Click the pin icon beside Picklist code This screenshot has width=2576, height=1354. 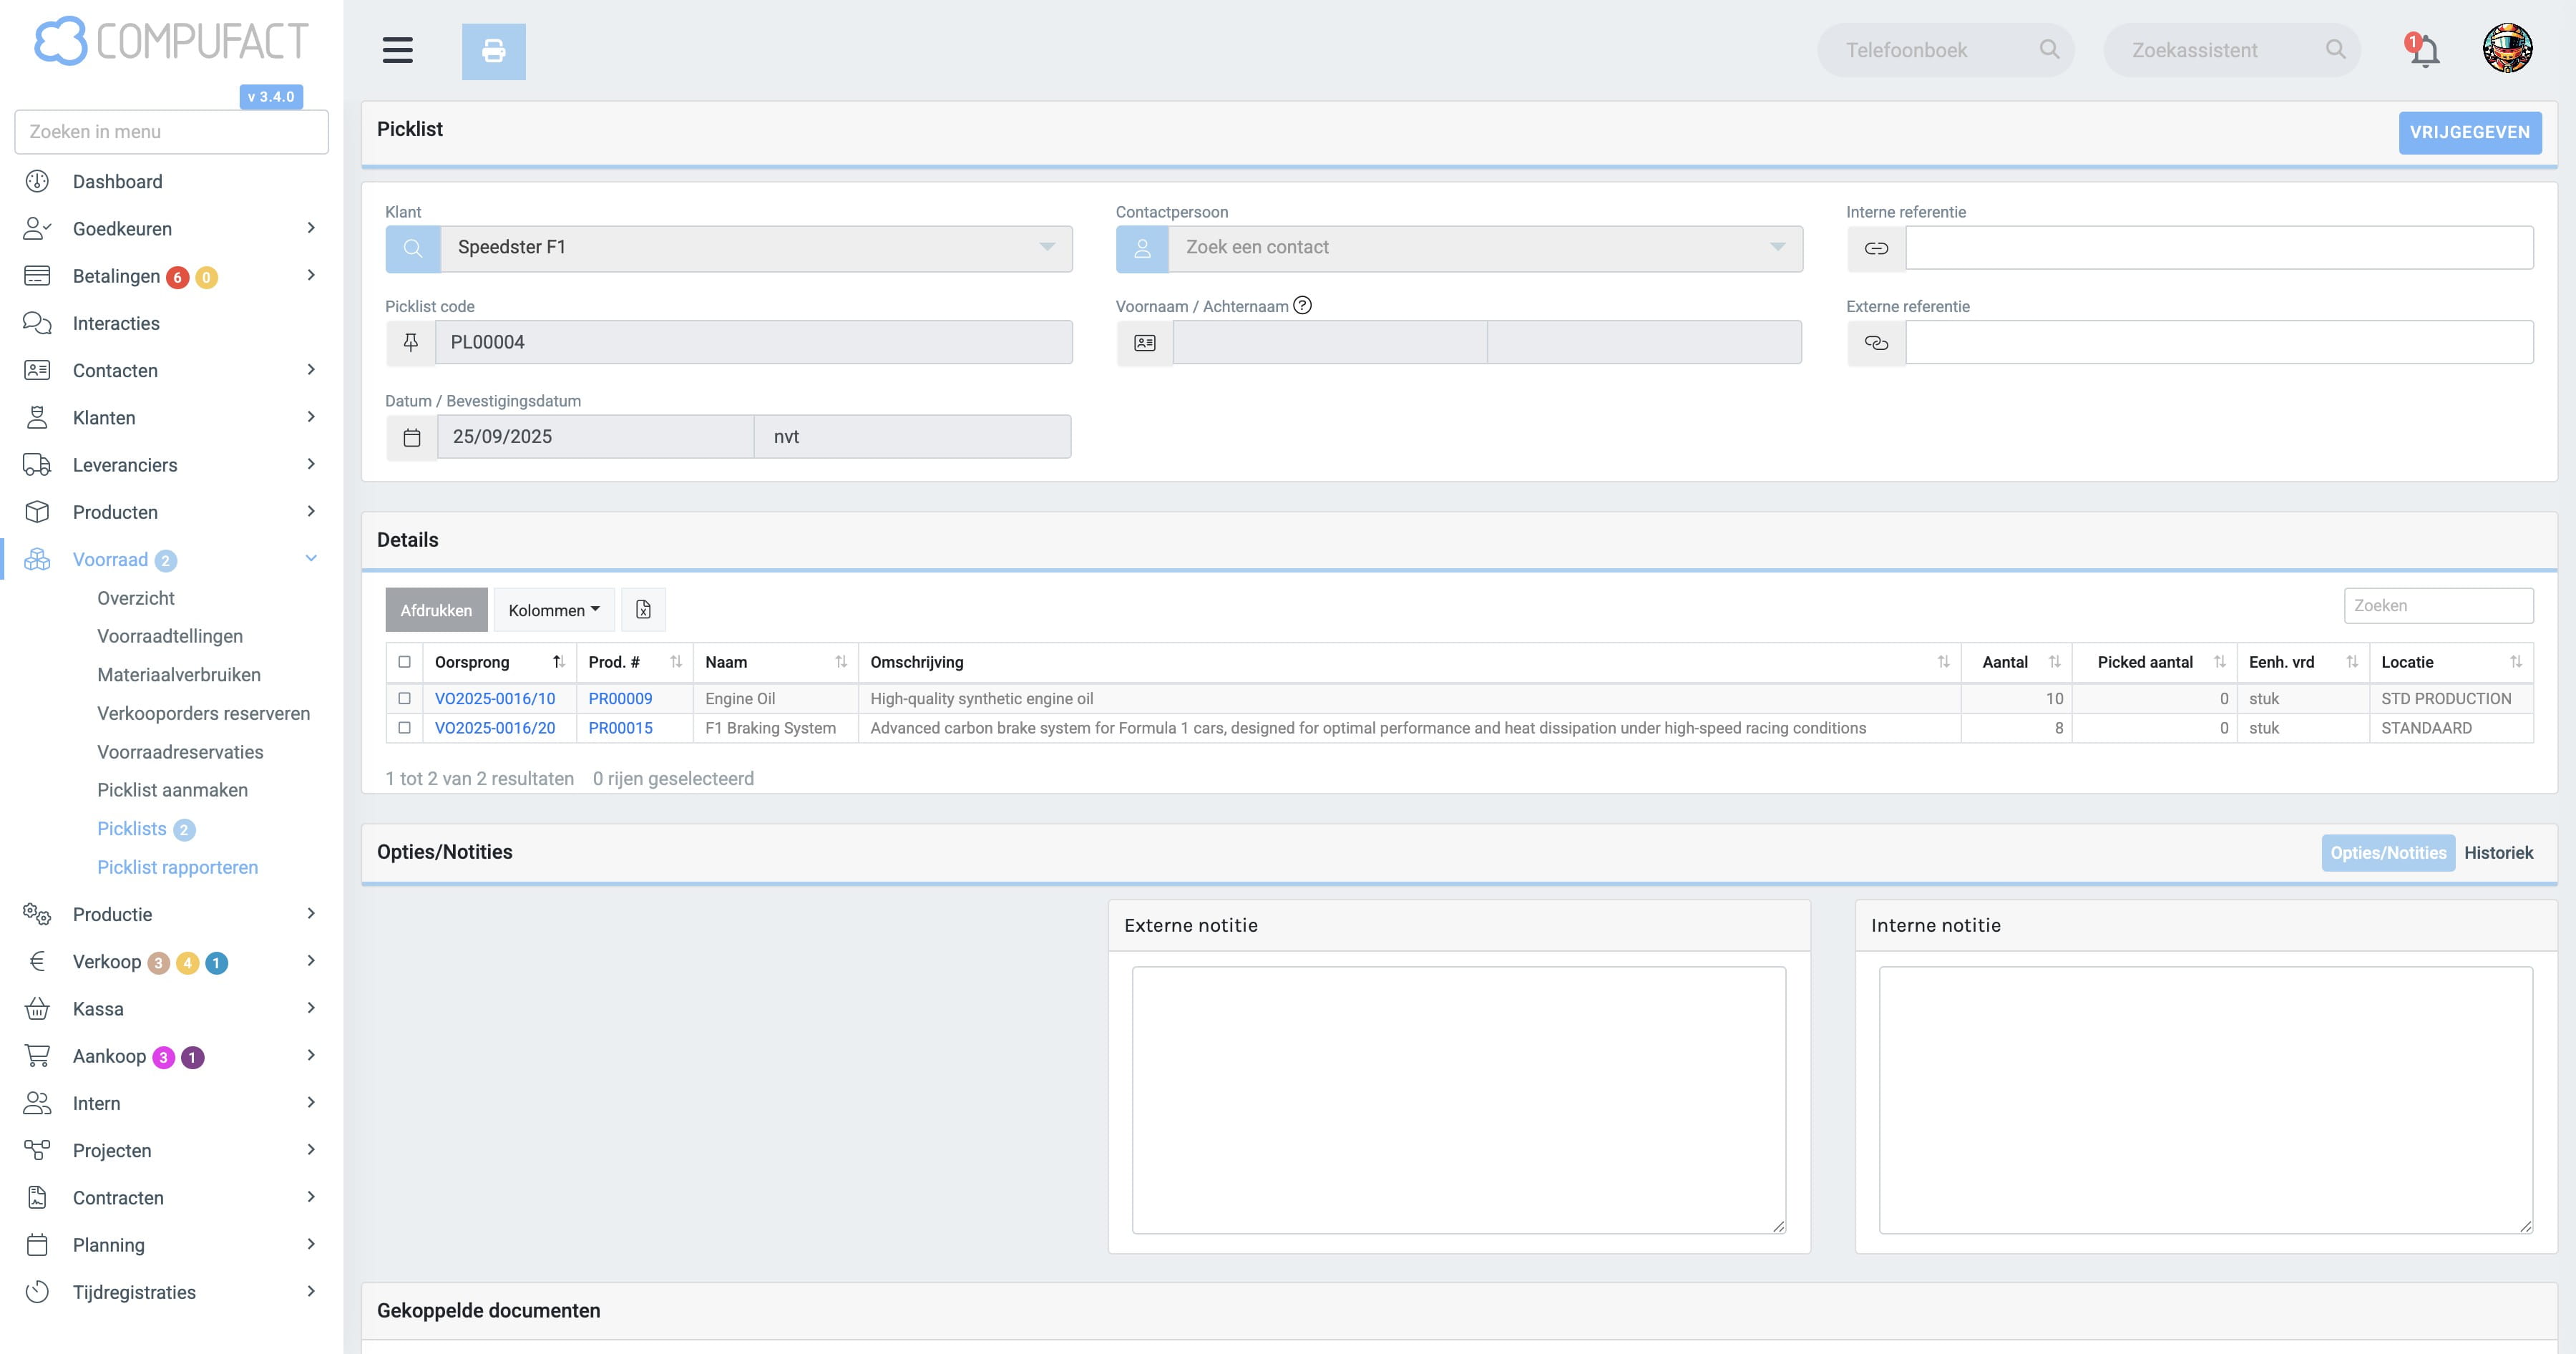click(x=411, y=343)
